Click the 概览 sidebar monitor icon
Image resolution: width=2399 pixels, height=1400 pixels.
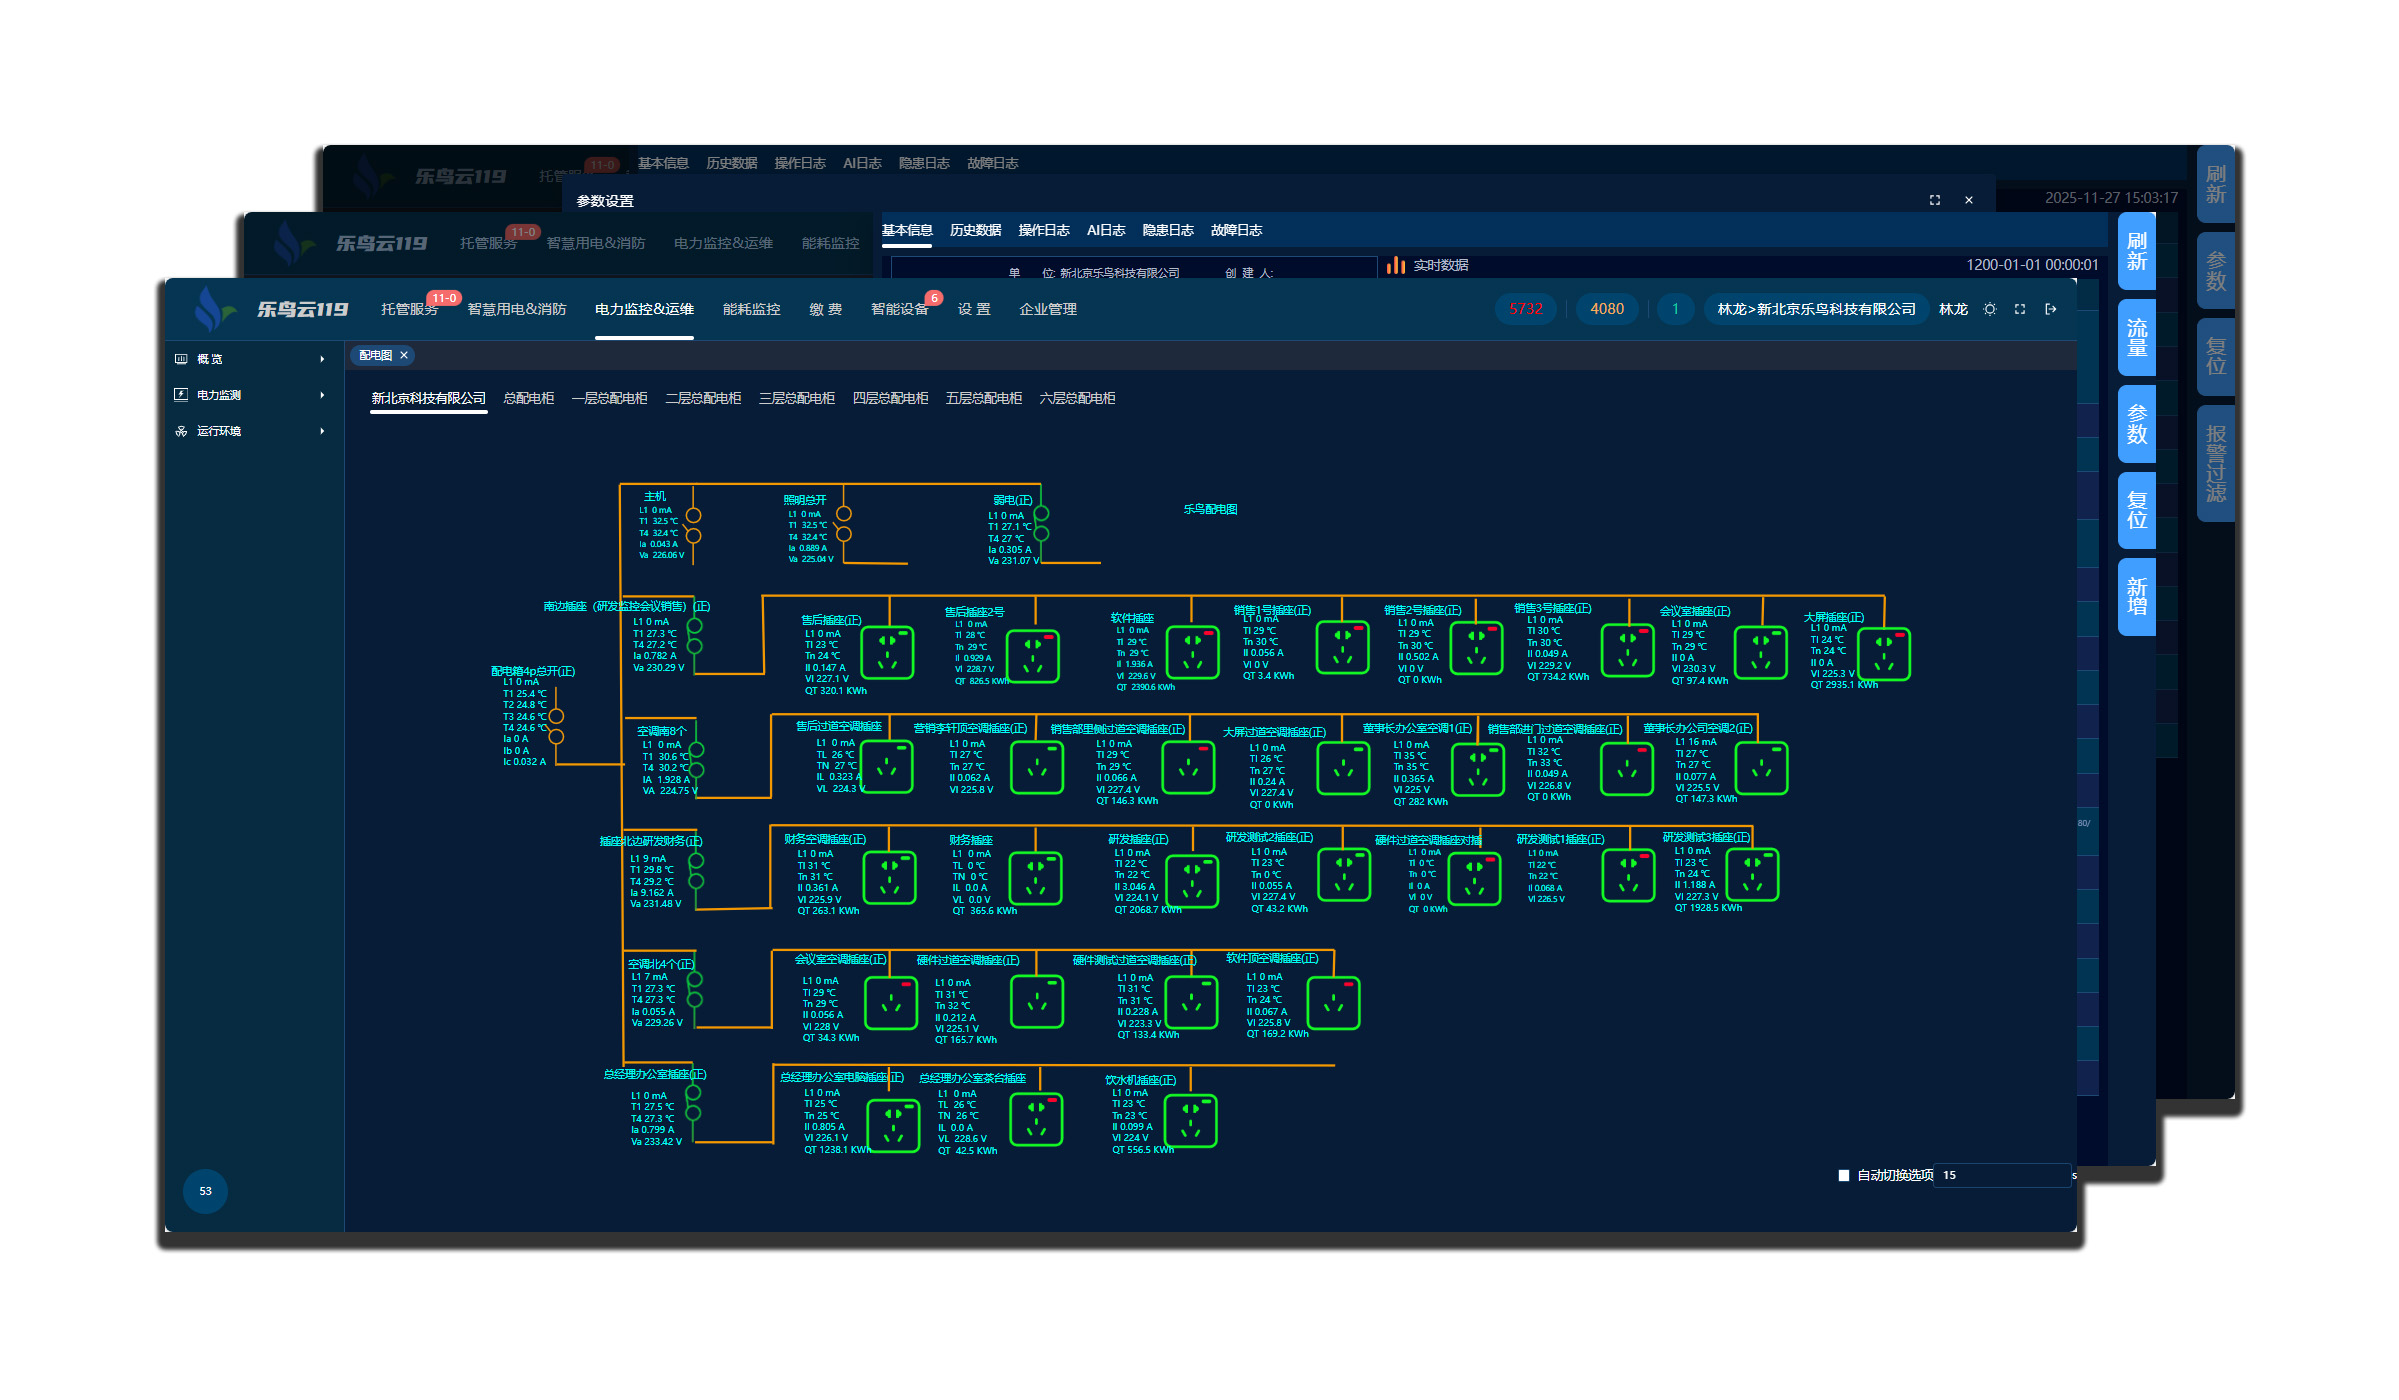click(181, 359)
